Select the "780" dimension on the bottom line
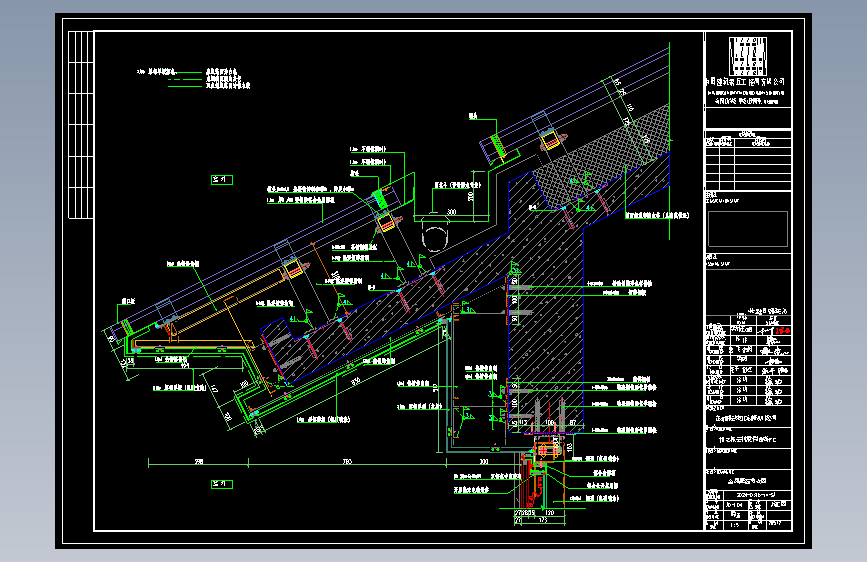This screenshot has width=867, height=562. click(x=347, y=461)
